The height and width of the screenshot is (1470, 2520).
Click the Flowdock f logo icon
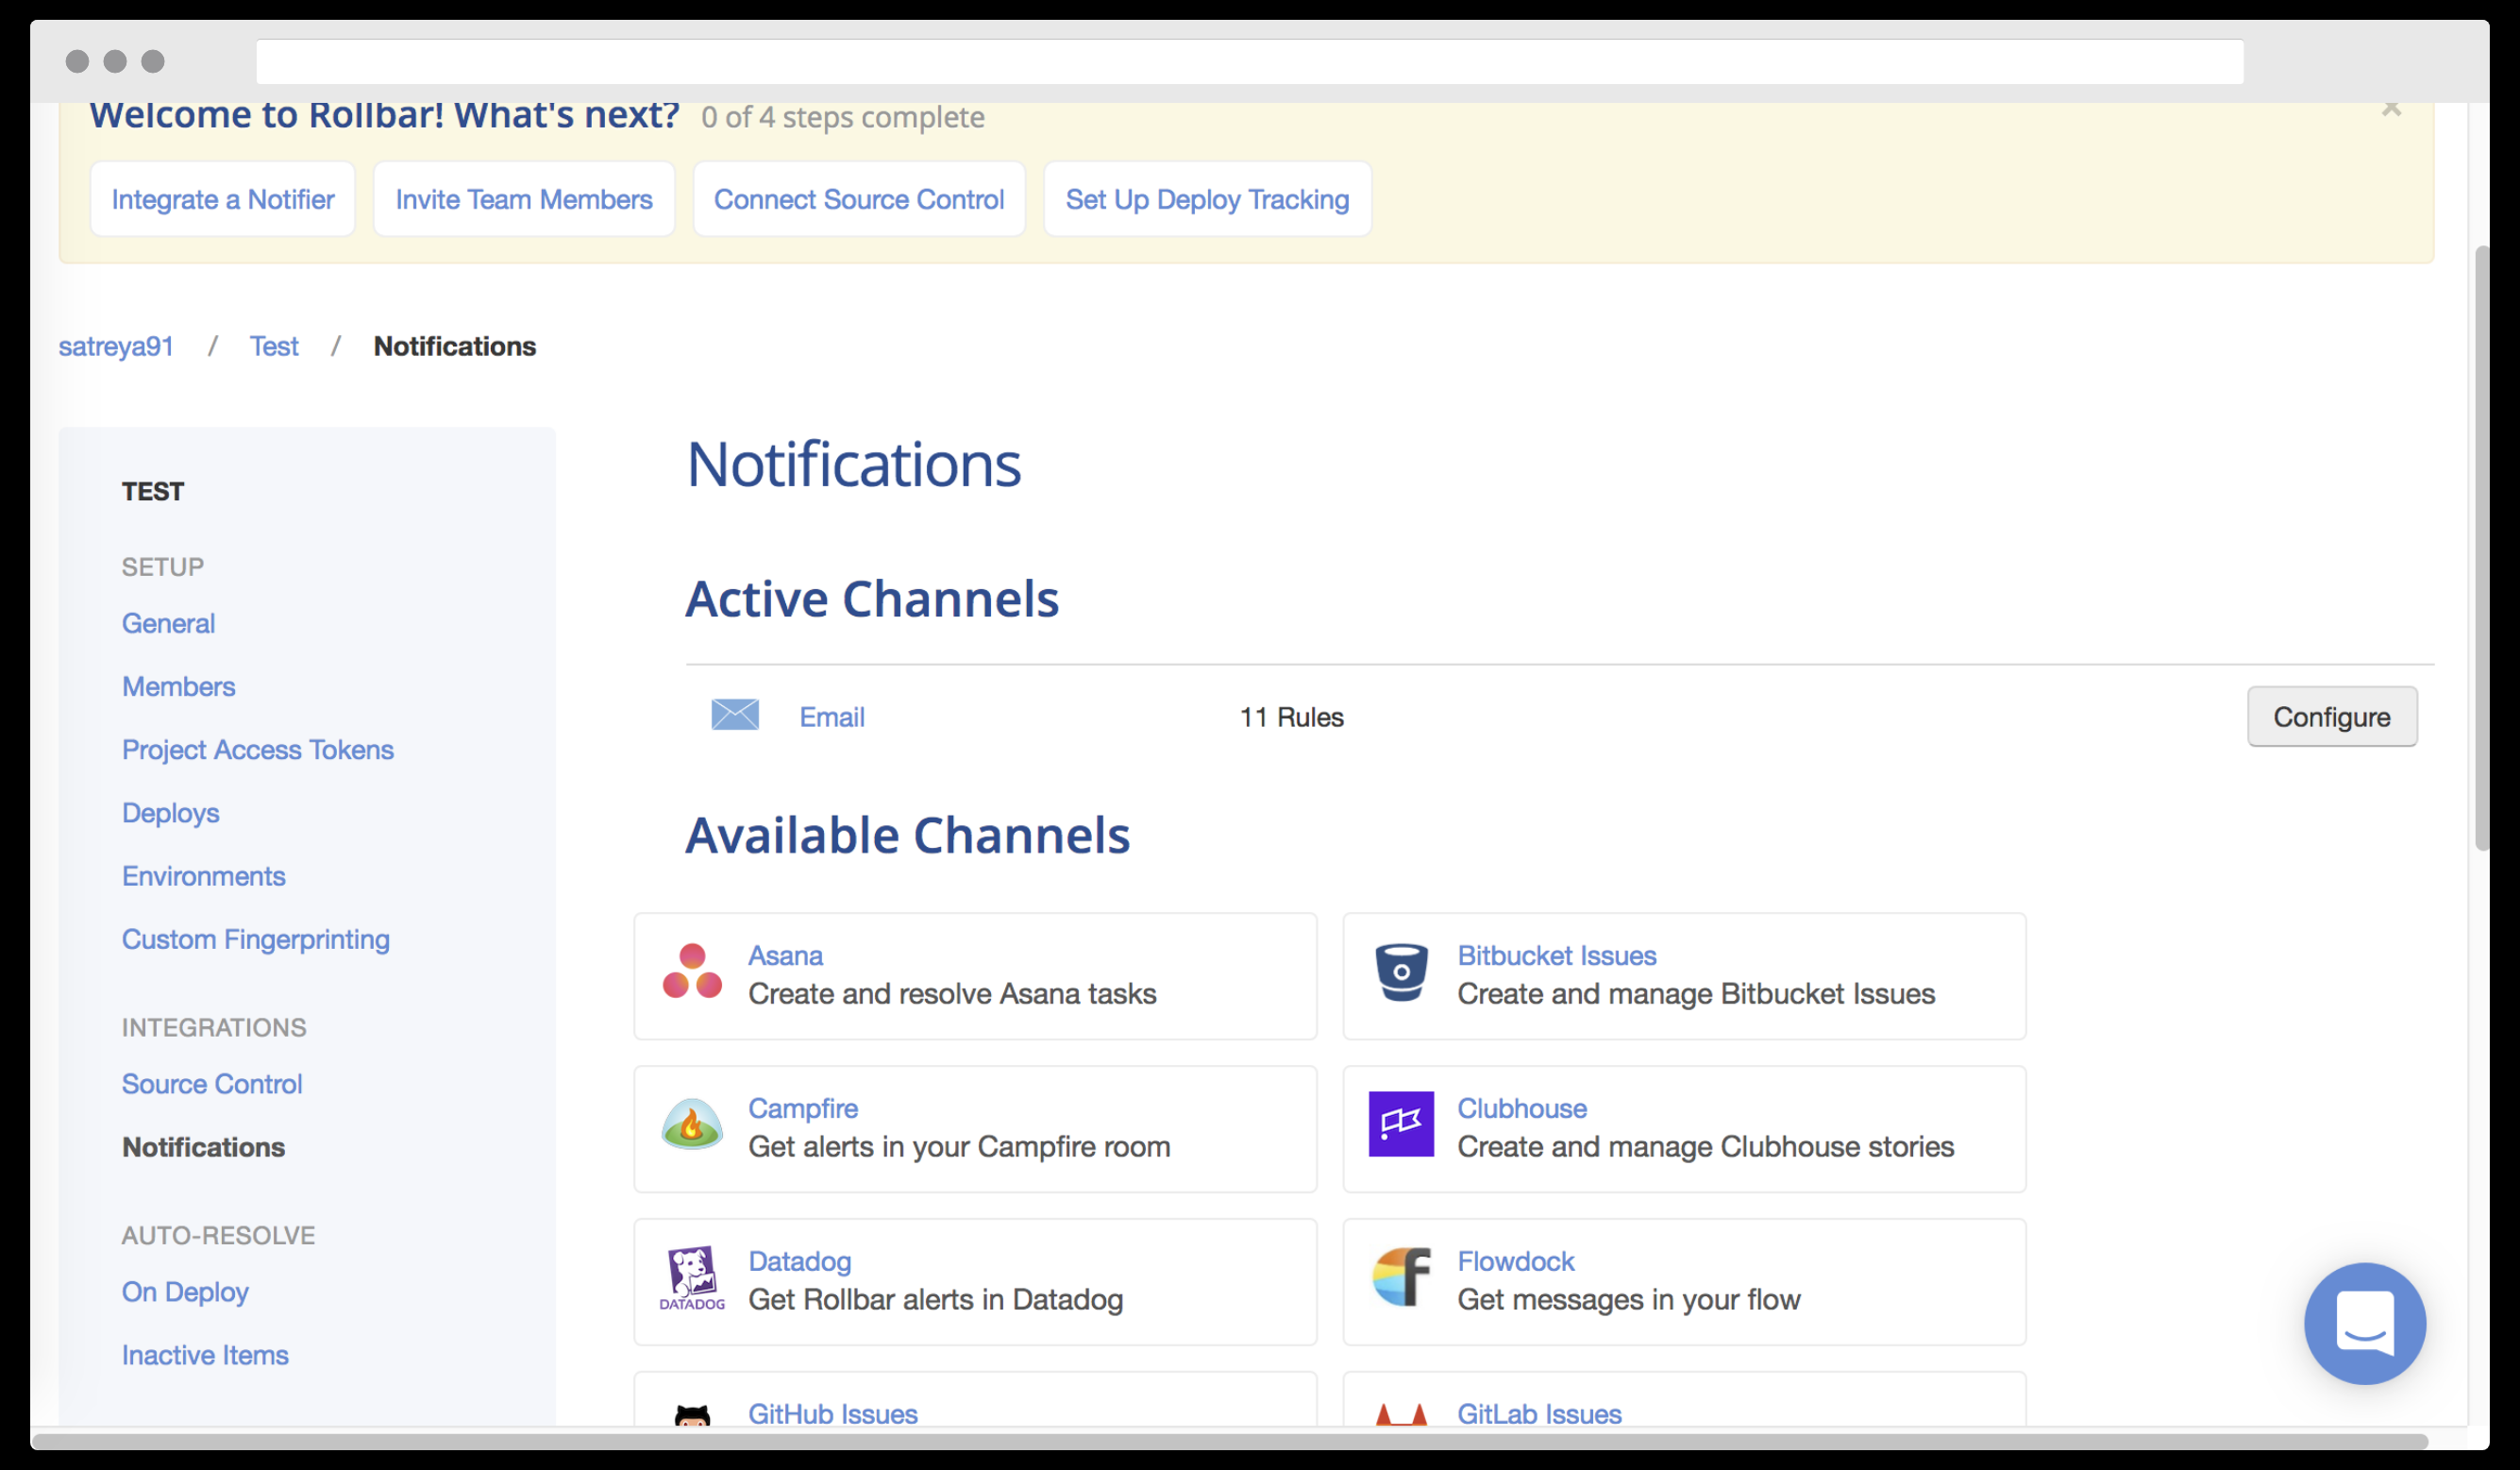(1400, 1277)
